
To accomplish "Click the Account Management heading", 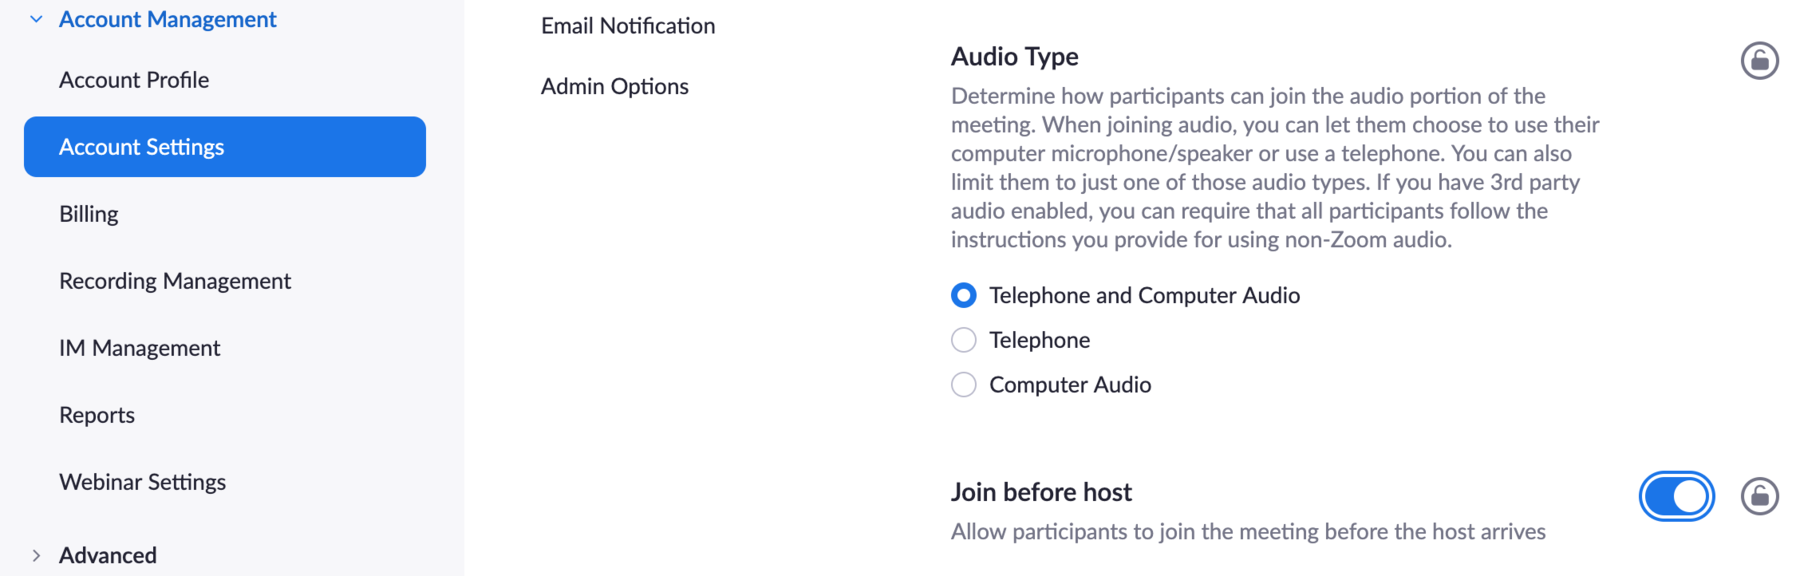I will [168, 19].
